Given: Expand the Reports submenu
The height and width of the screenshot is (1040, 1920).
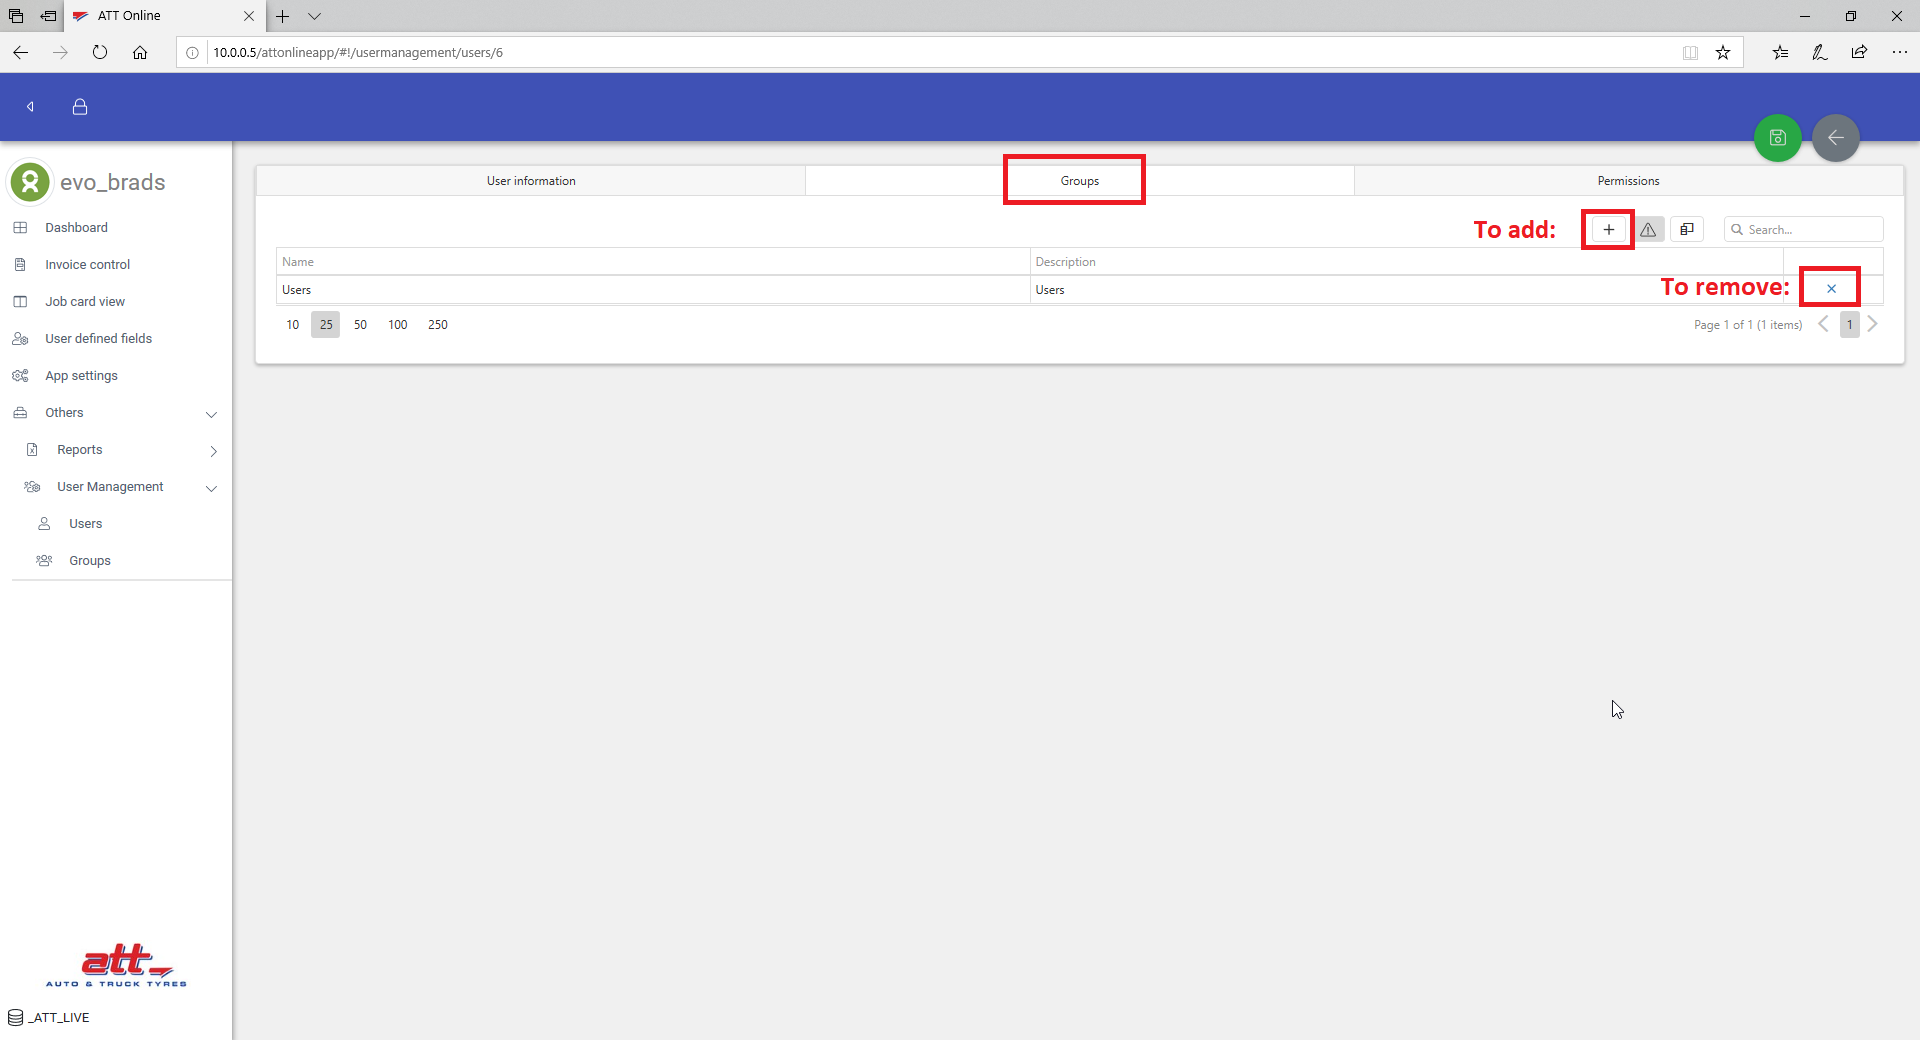Looking at the screenshot, I should coord(213,451).
